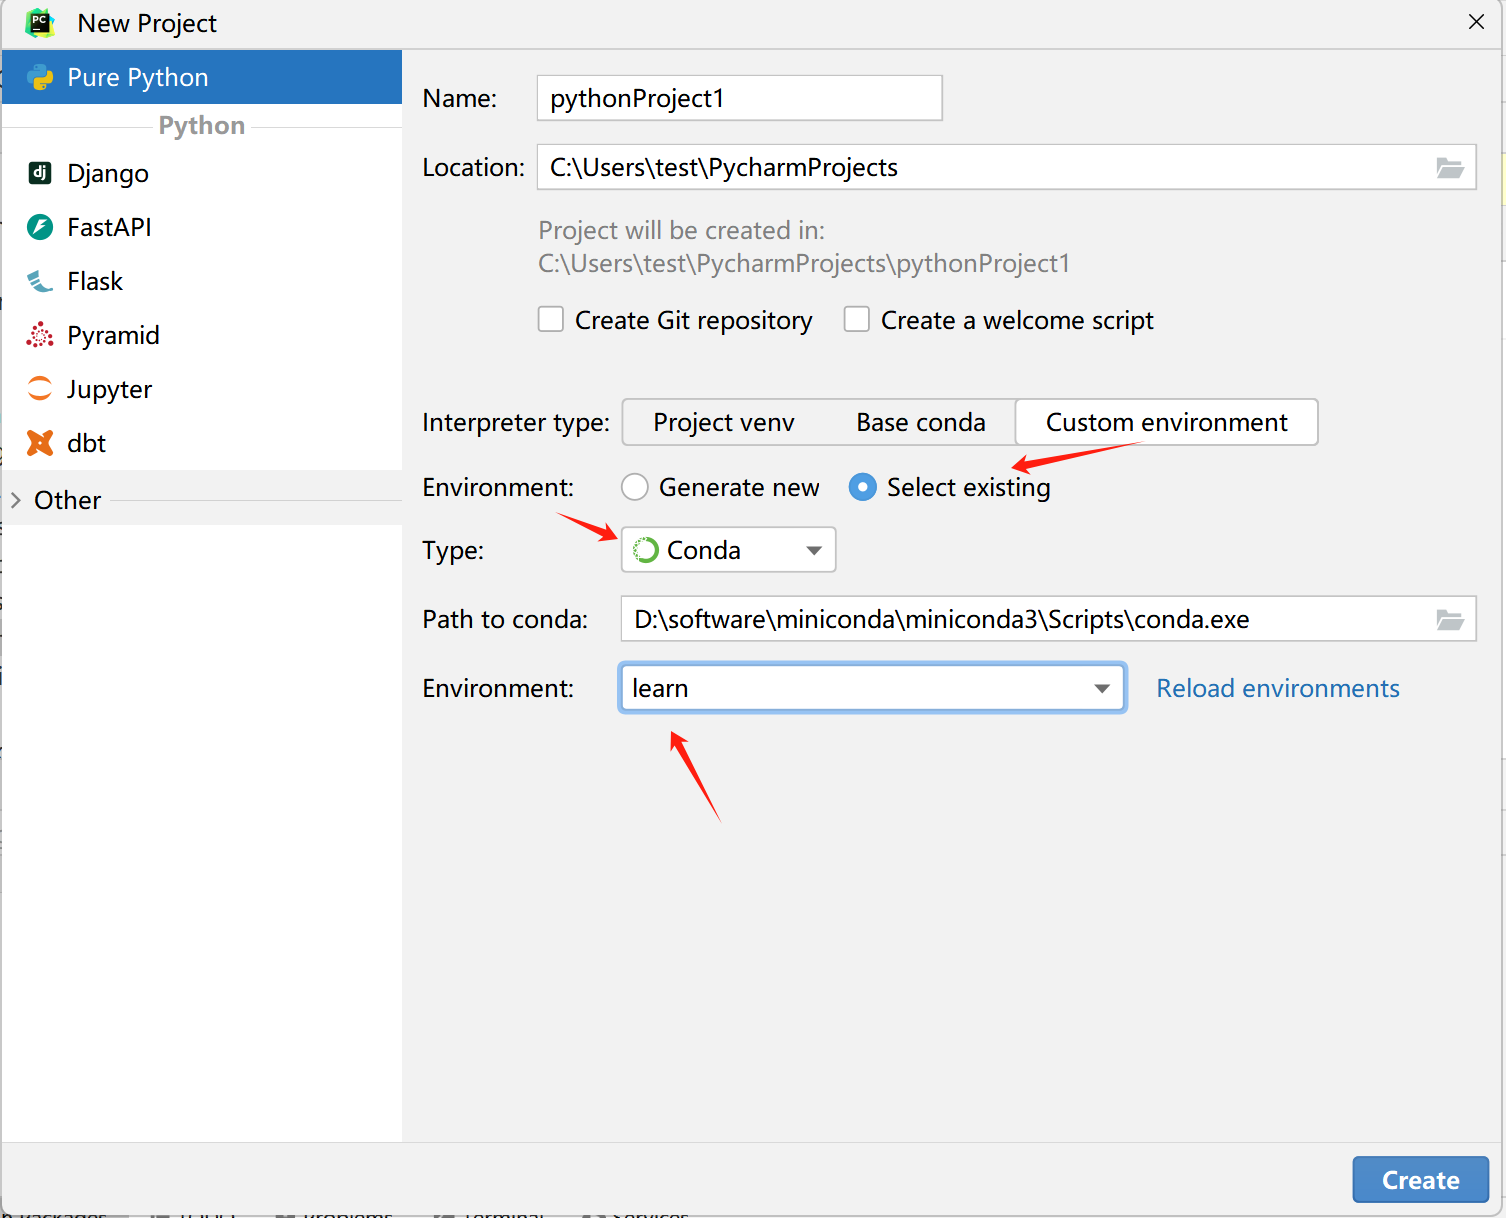
Task: Choose Select existing environment radio button
Action: click(x=862, y=487)
